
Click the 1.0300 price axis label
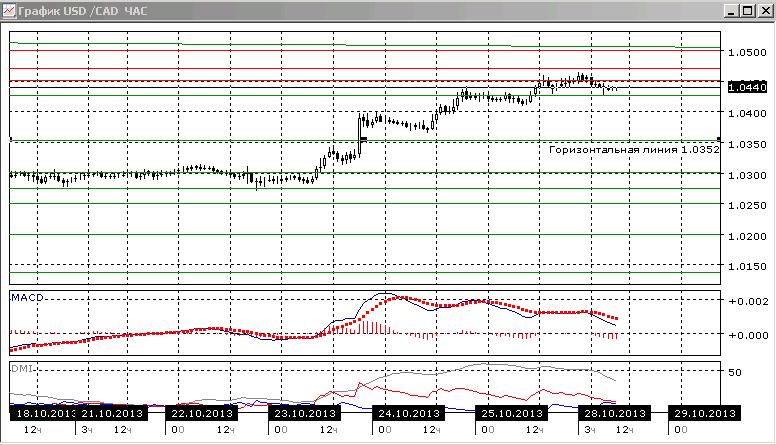[747, 175]
